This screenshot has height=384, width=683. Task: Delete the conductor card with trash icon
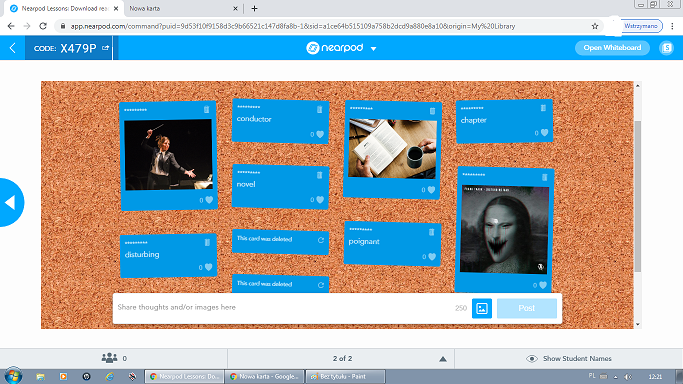tap(319, 110)
